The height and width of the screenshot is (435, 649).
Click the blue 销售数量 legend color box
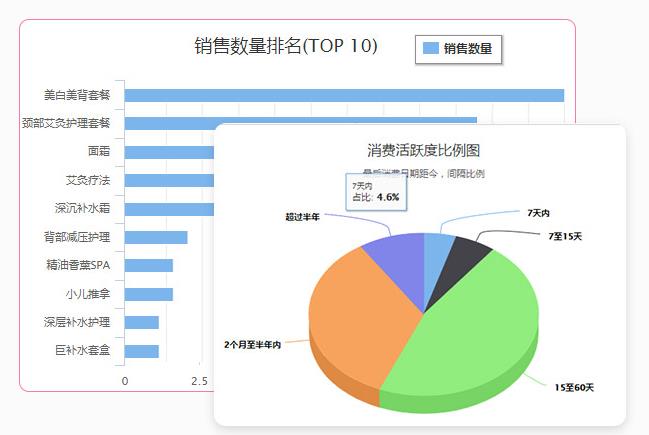point(431,48)
